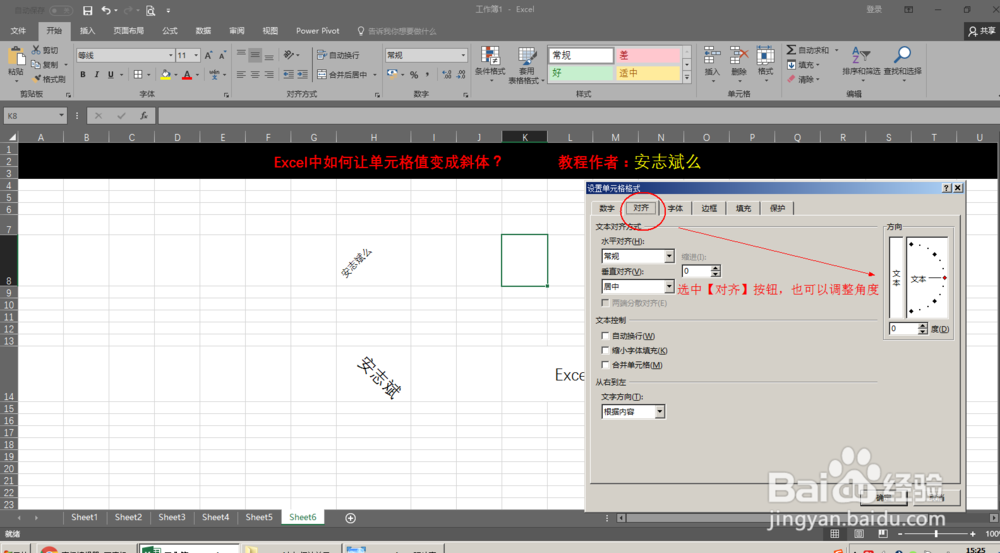The width and height of the screenshot is (1000, 553).
Task: Open 垂直对齐 vertical alignment dropdown
Action: click(x=669, y=286)
